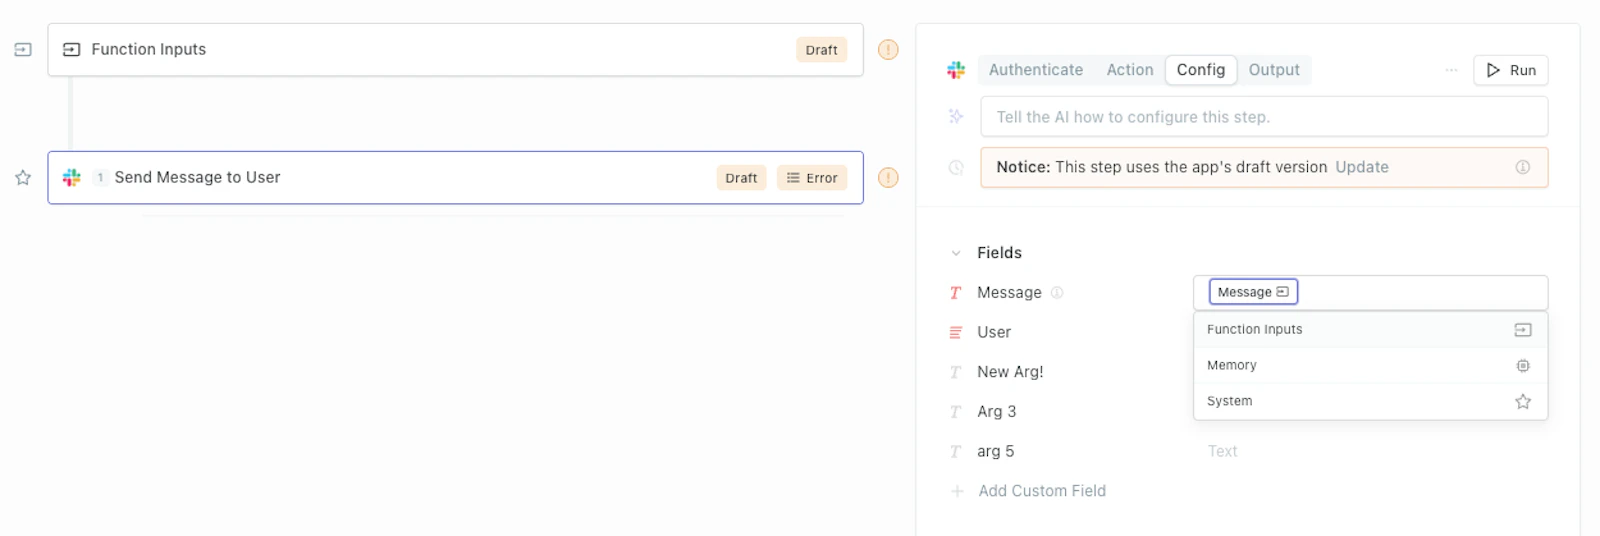Click the Update link in the notice

(1362, 167)
